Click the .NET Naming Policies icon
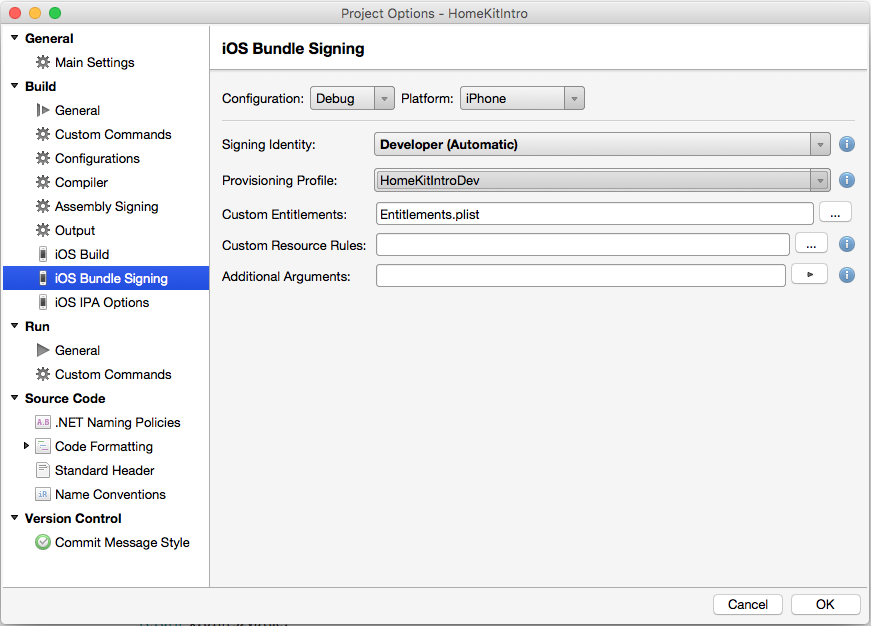The height and width of the screenshot is (626, 871). (x=42, y=422)
